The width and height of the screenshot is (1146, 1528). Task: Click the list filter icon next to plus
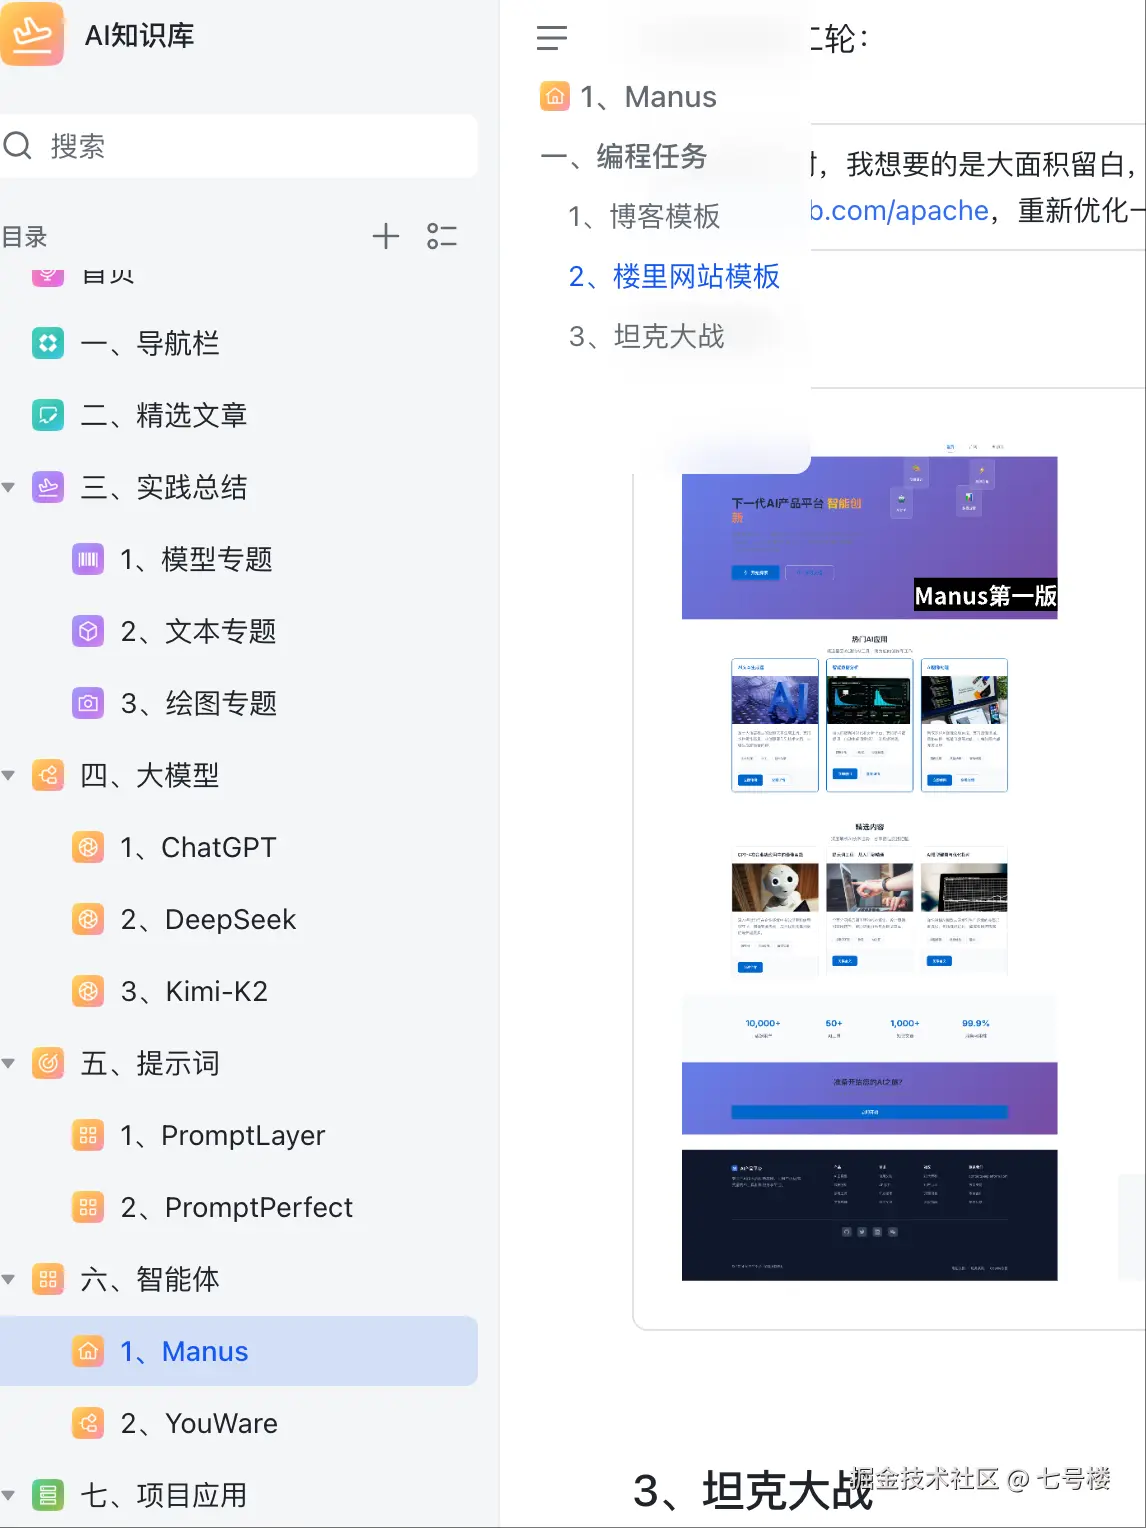[442, 236]
